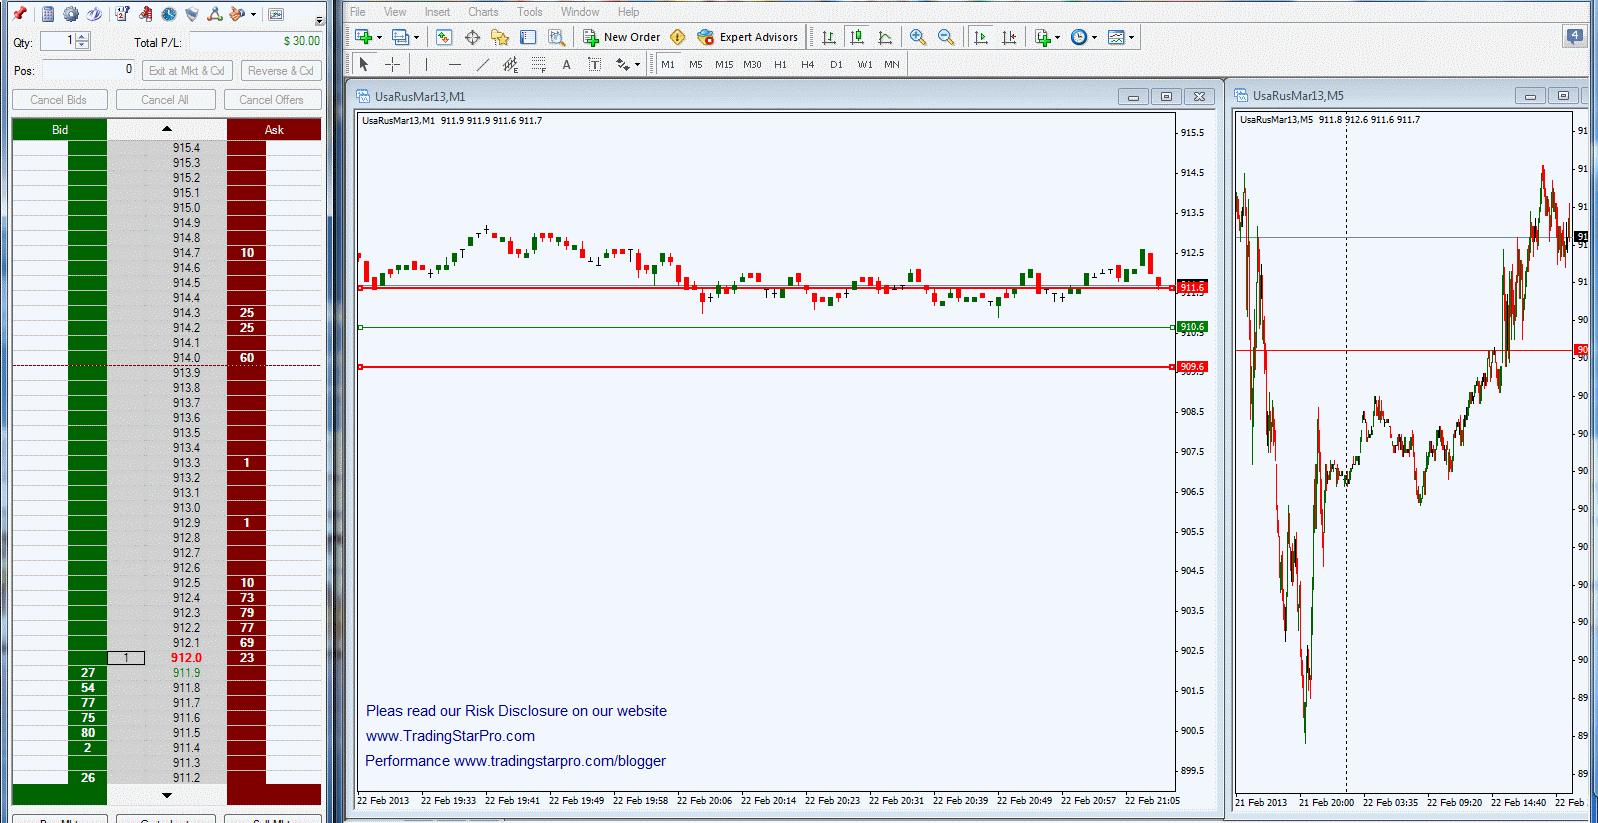Click the Cancel Offers button

pos(272,100)
